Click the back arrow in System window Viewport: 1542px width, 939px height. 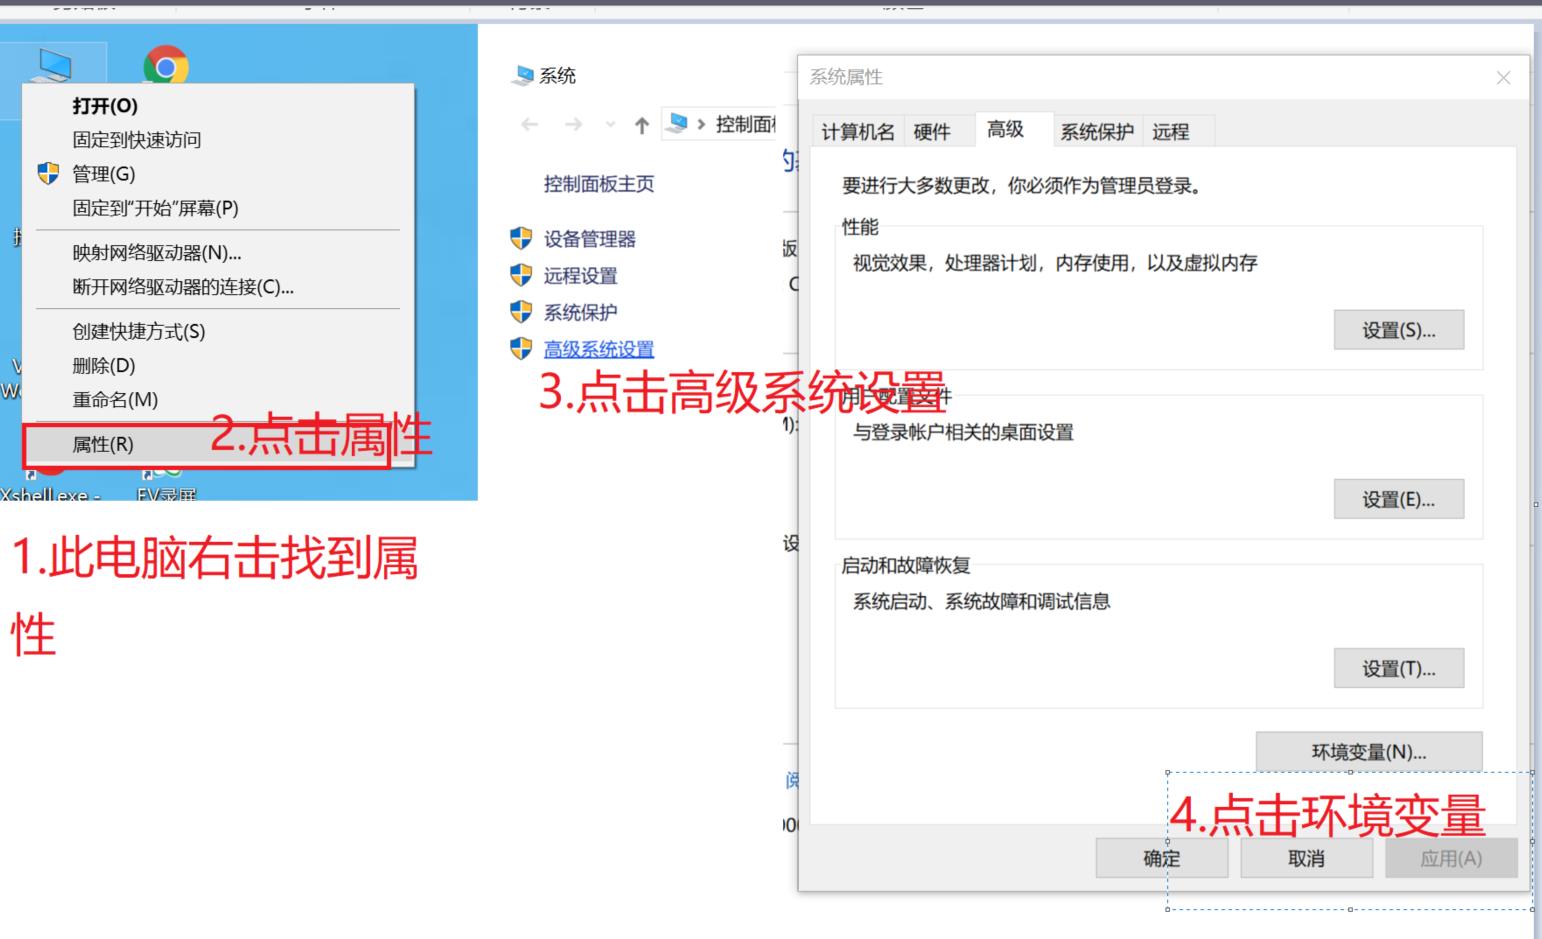[x=530, y=125]
